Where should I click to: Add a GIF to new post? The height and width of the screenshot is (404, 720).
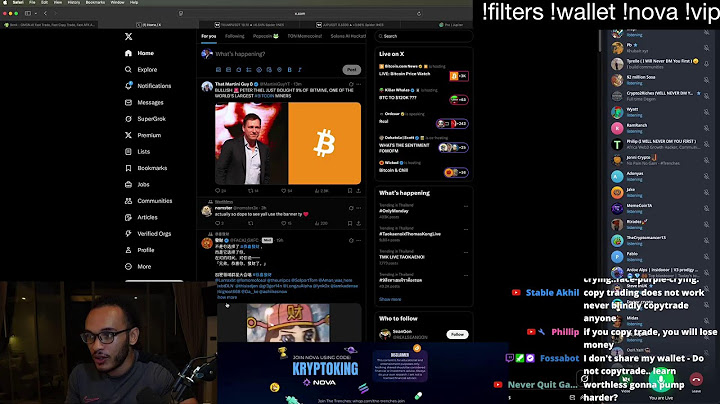(x=228, y=70)
